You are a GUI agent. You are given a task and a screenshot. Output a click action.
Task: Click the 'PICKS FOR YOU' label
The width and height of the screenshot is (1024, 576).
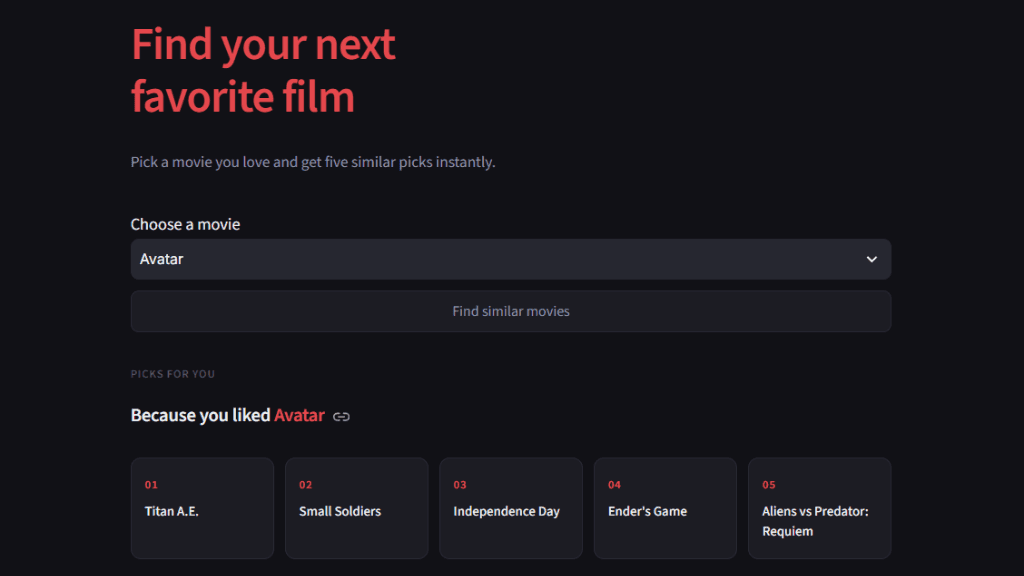pyautogui.click(x=172, y=374)
